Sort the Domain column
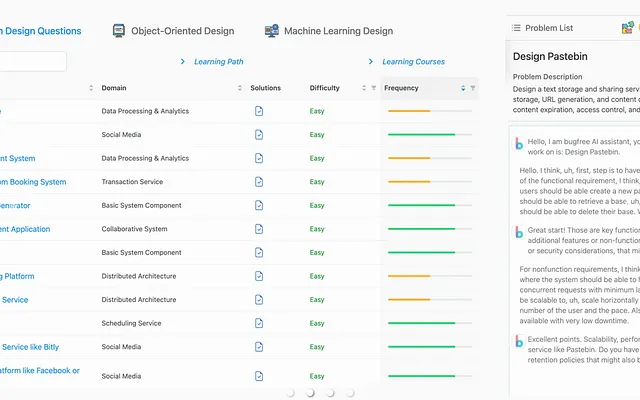Image resolution: width=640 pixels, height=400 pixels. (240, 88)
